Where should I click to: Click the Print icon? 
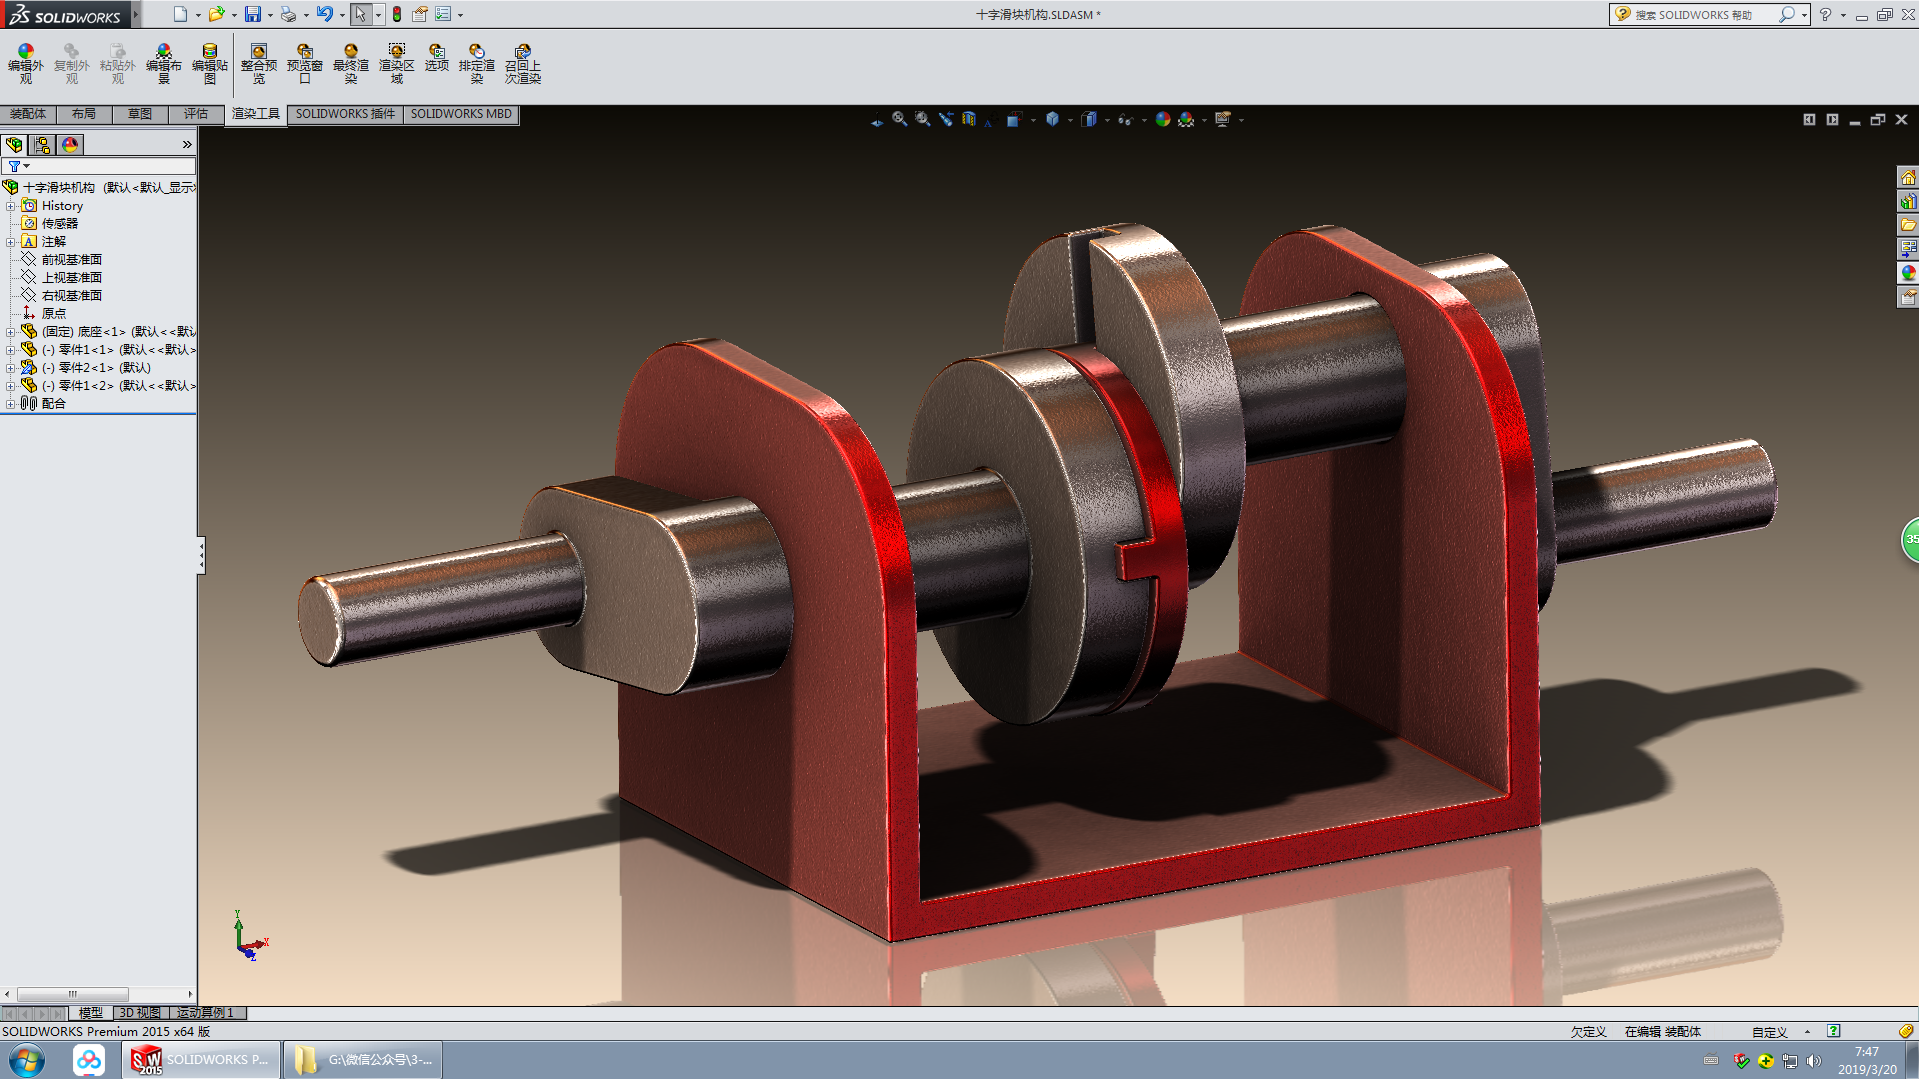(x=288, y=14)
